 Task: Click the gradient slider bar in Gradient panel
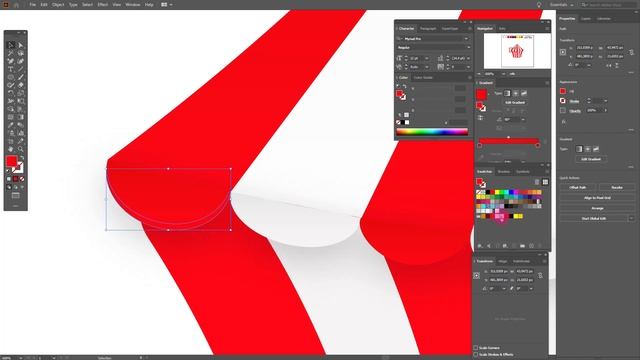[509, 141]
